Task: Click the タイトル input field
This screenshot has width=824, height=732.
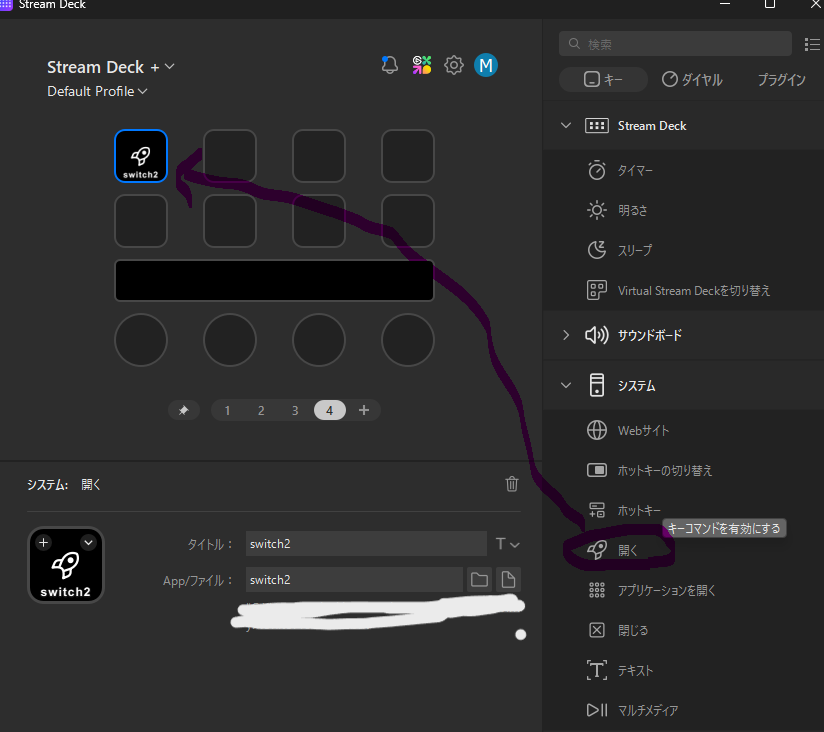Action: coord(366,544)
